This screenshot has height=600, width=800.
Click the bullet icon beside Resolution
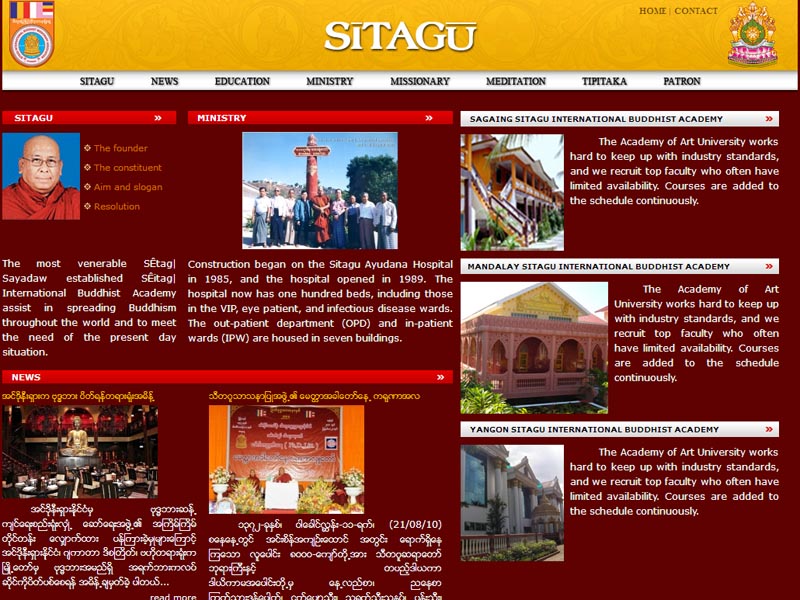point(87,206)
